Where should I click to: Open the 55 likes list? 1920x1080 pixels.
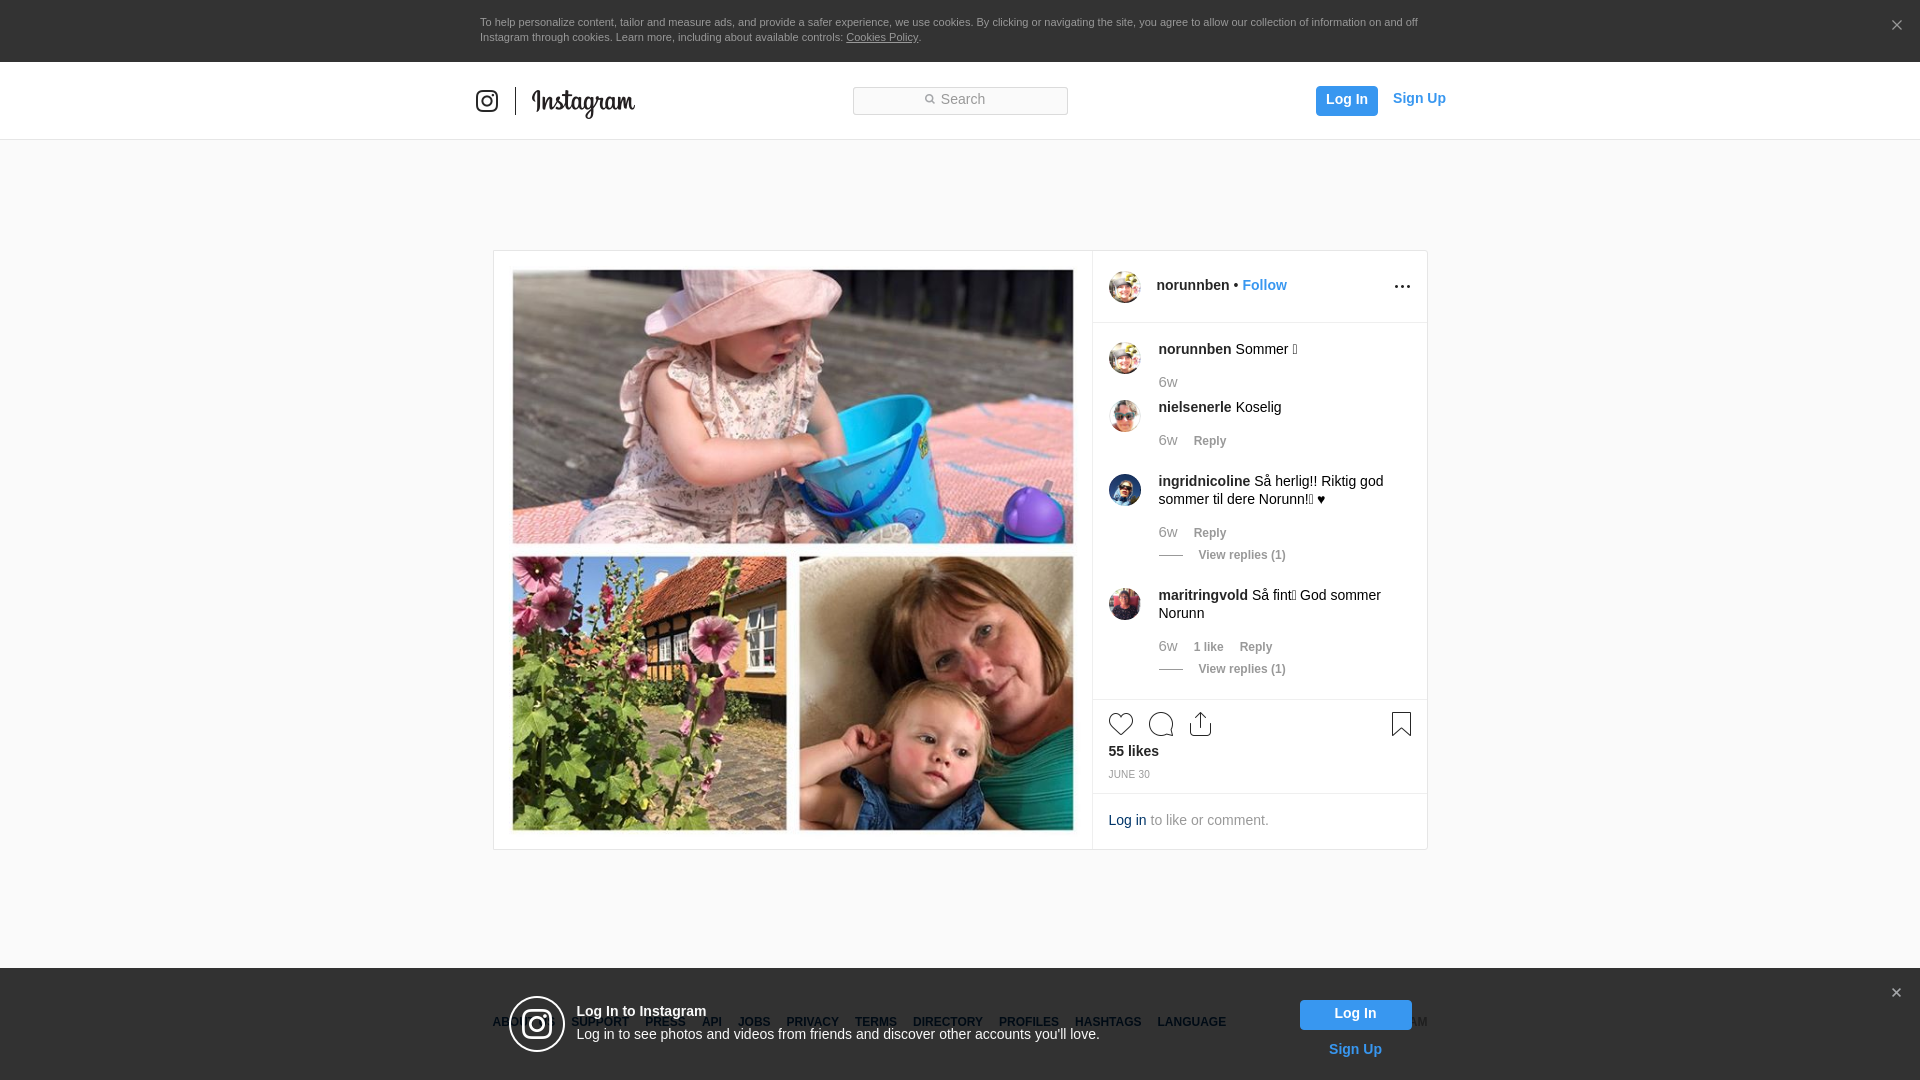click(1133, 751)
